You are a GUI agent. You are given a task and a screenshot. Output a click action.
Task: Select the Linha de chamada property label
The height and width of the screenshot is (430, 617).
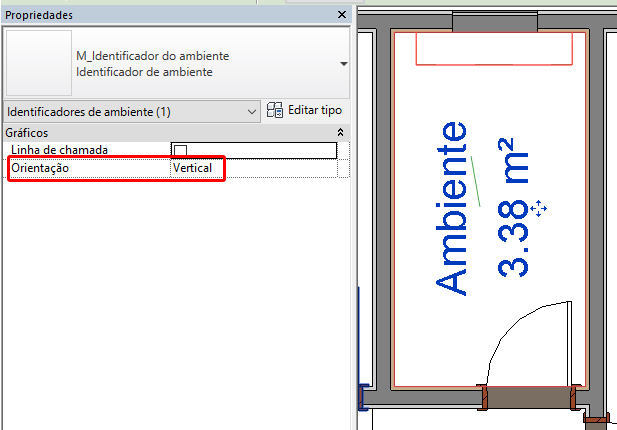tap(59, 150)
